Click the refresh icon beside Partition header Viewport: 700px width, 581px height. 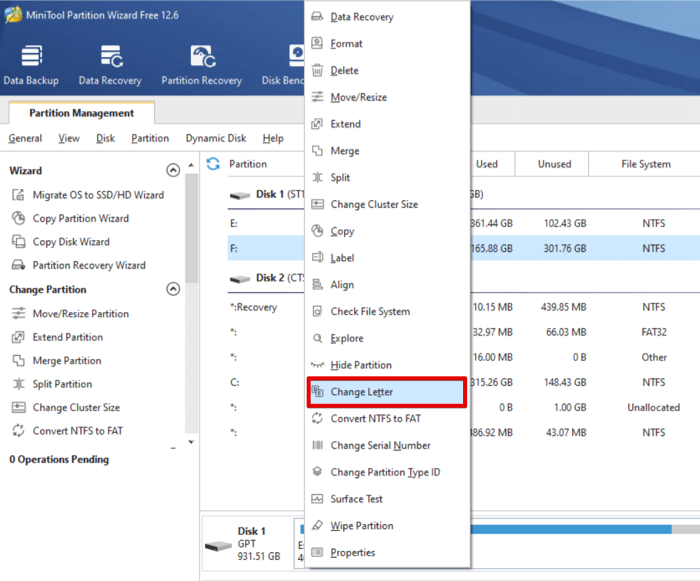(213, 164)
